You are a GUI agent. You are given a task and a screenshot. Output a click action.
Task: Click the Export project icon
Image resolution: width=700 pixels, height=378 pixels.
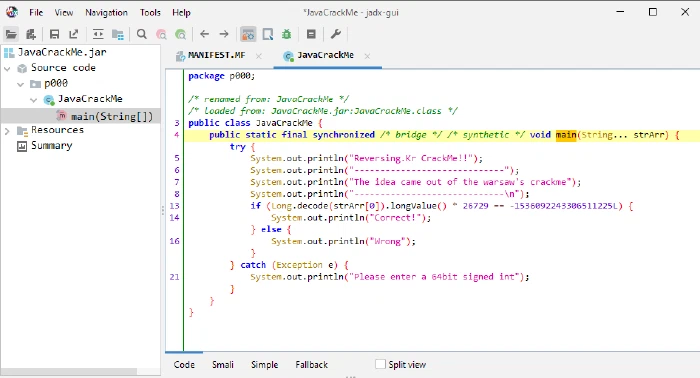click(x=74, y=34)
